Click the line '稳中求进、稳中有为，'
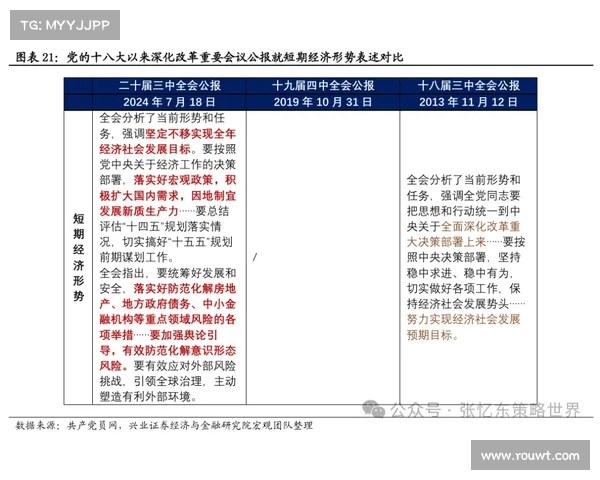Viewport: 600px width, 480px height. (459, 273)
